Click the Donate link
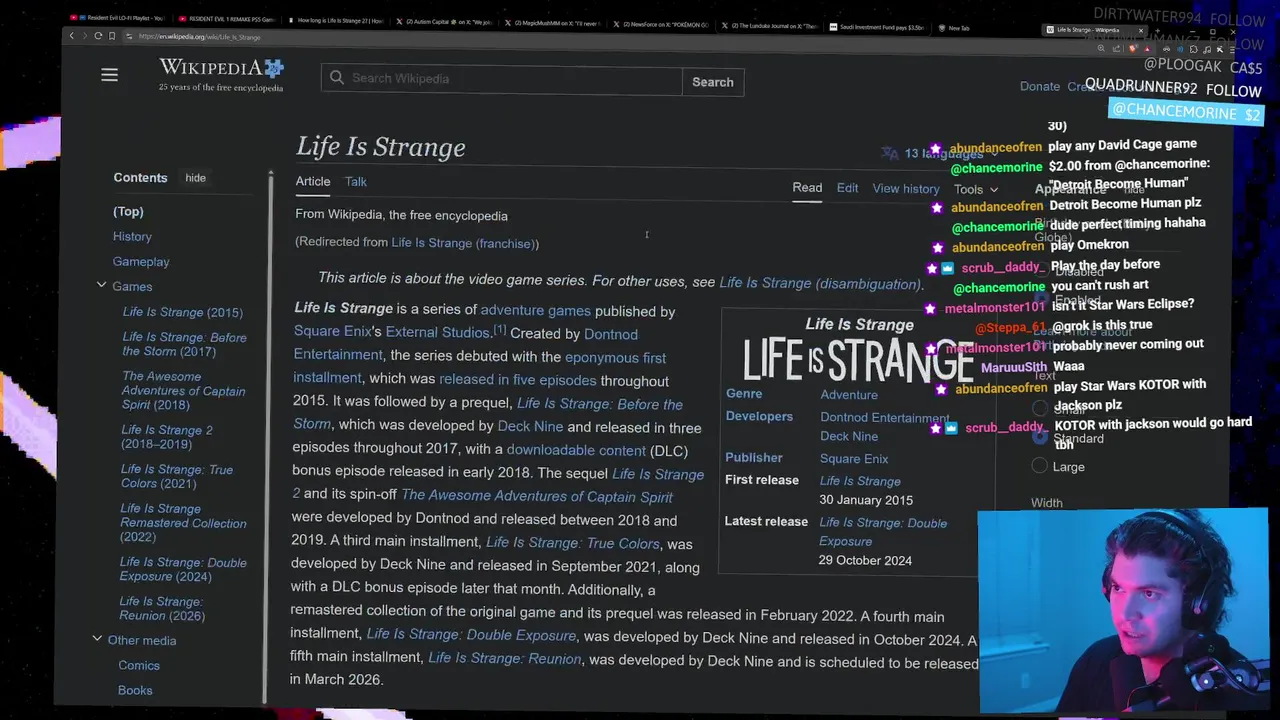The image size is (1280, 720). tap(1039, 86)
